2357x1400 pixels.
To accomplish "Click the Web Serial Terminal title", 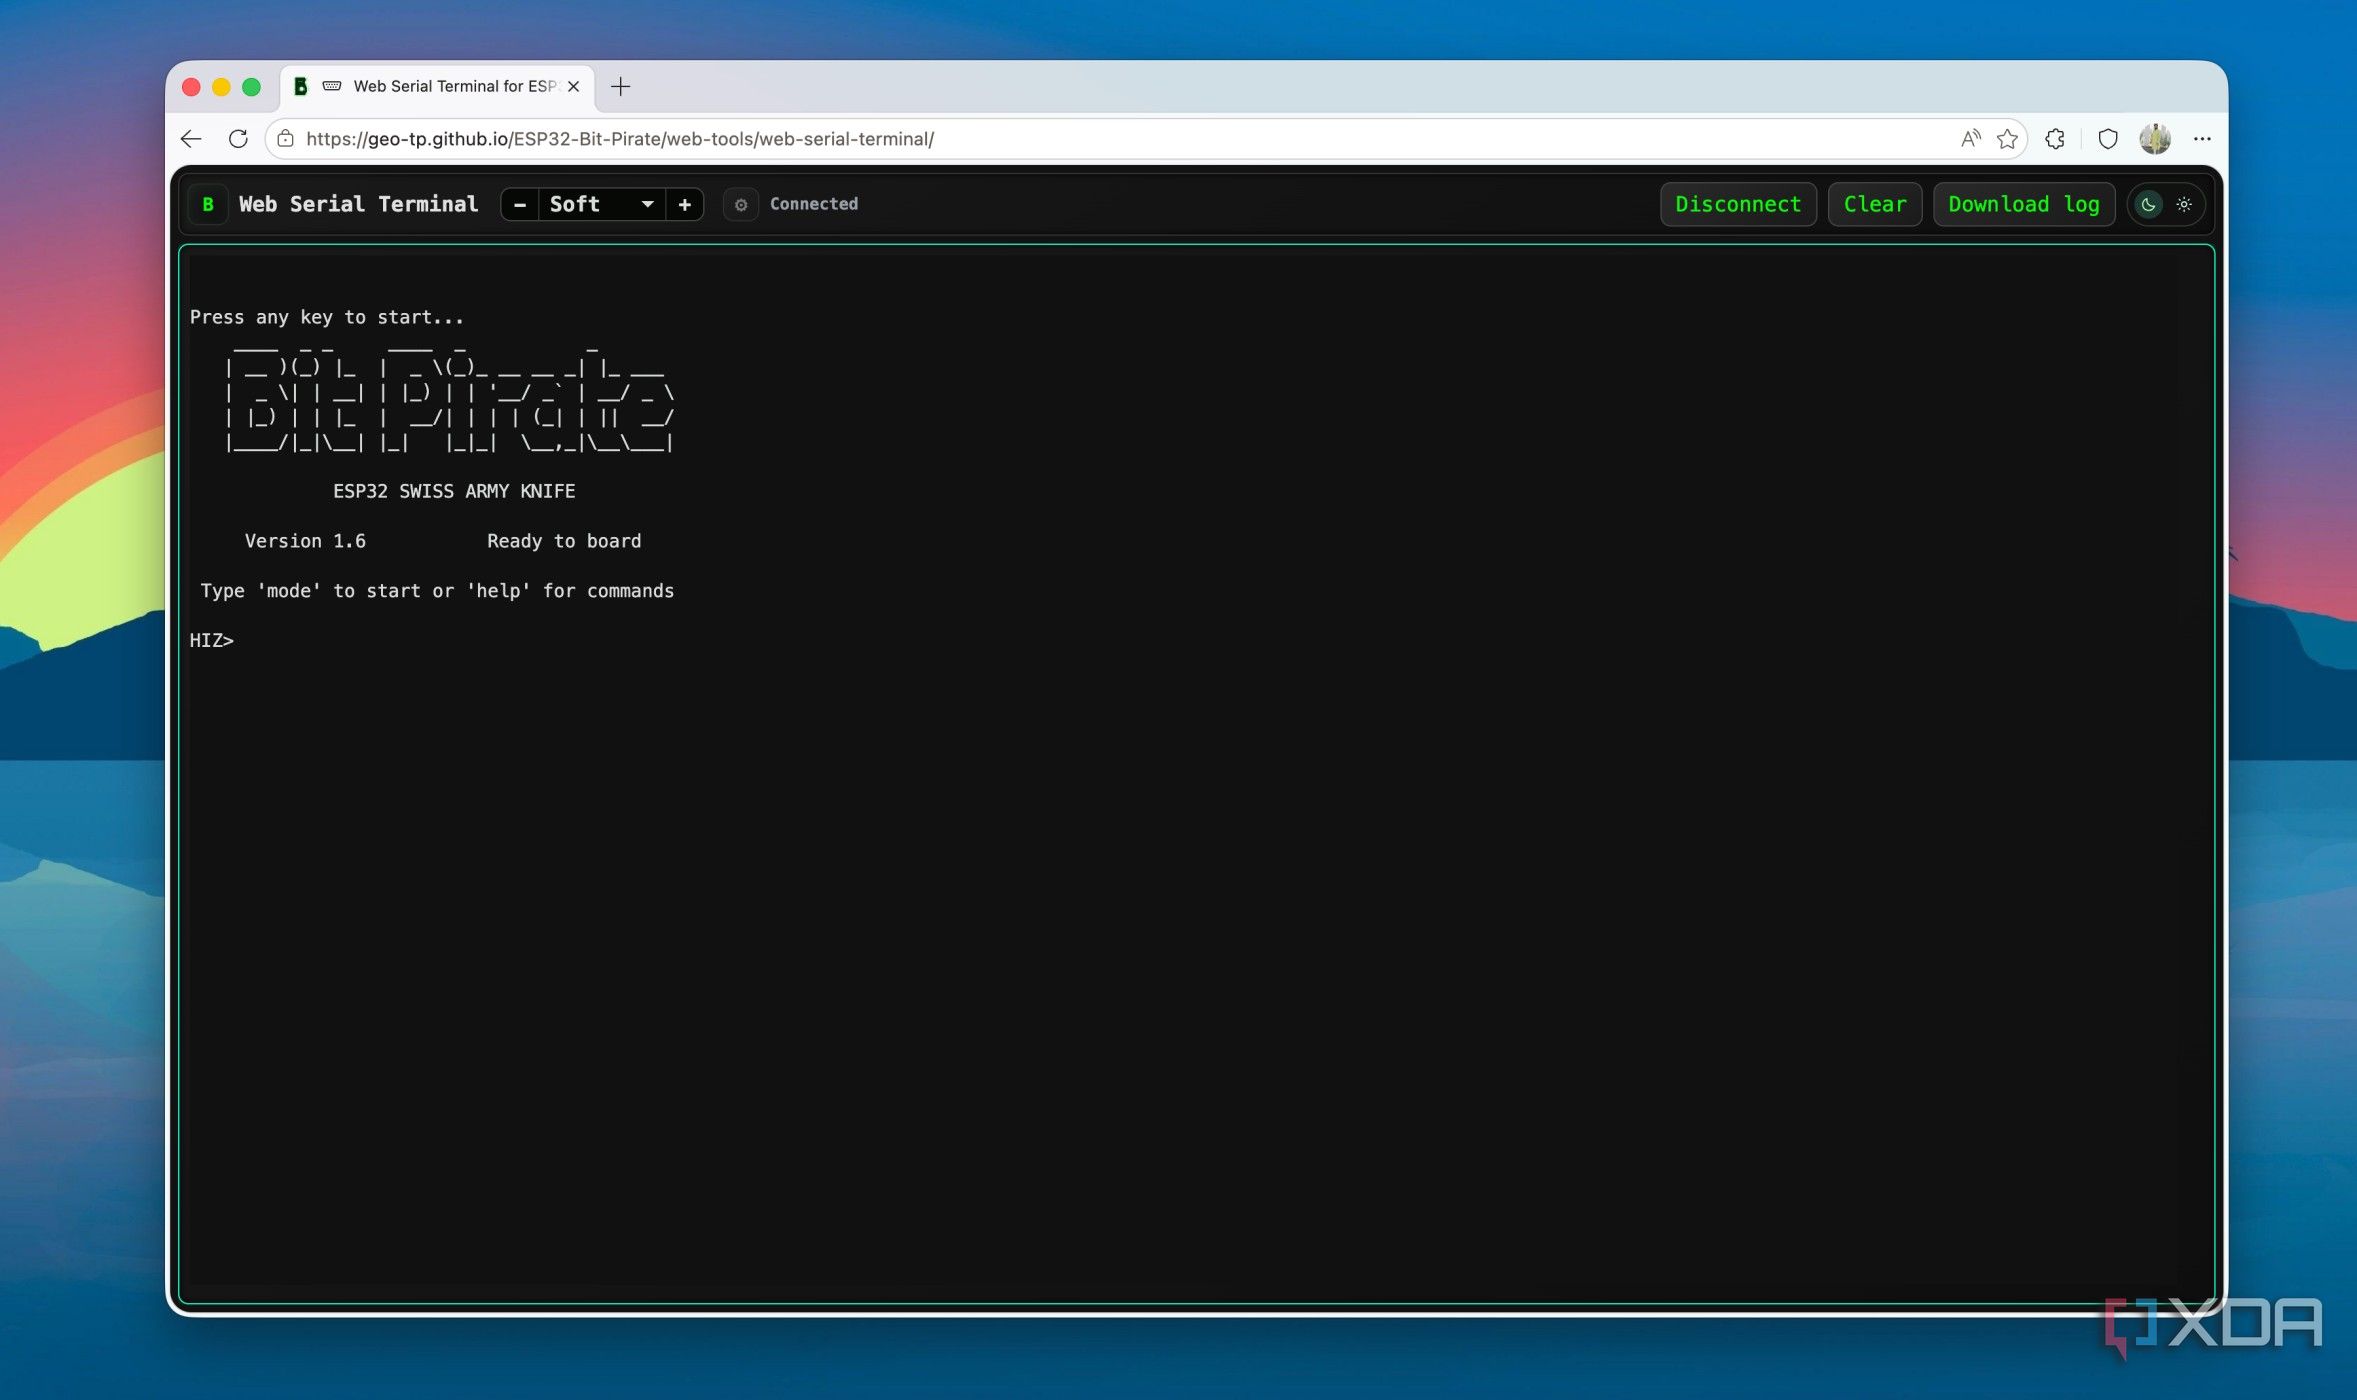I will point(358,204).
